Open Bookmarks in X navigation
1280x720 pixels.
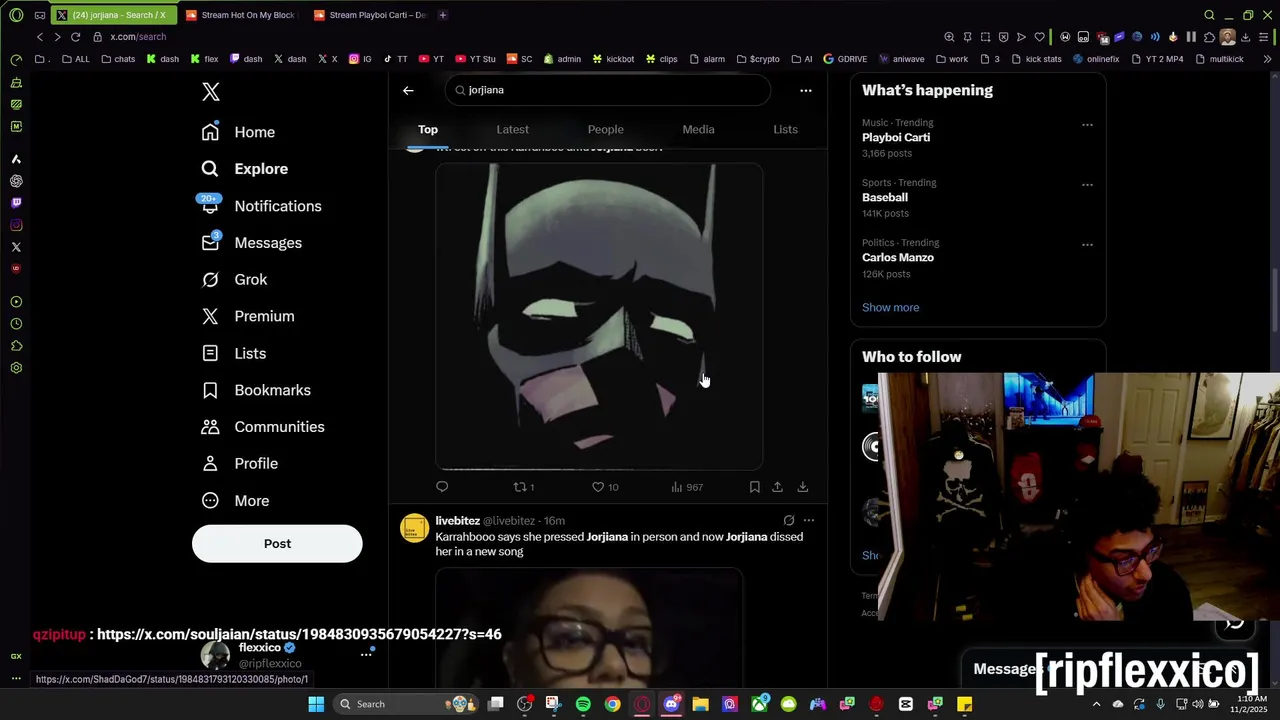point(256,390)
